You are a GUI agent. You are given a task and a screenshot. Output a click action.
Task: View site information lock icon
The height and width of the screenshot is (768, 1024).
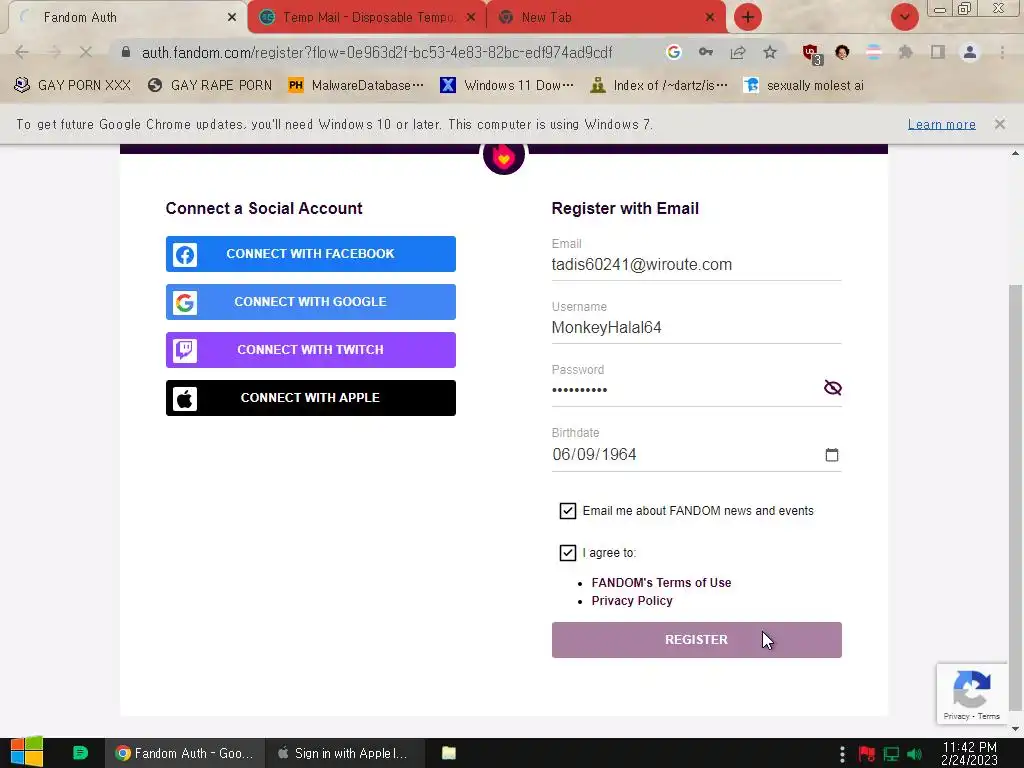pos(126,52)
